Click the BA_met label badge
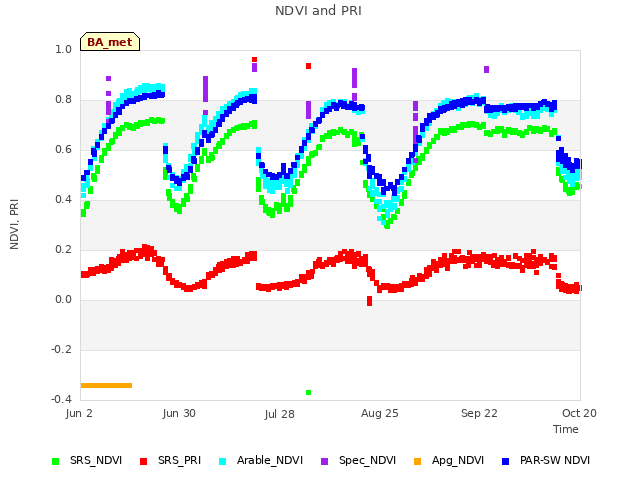Image resolution: width=640 pixels, height=480 pixels. pos(110,42)
